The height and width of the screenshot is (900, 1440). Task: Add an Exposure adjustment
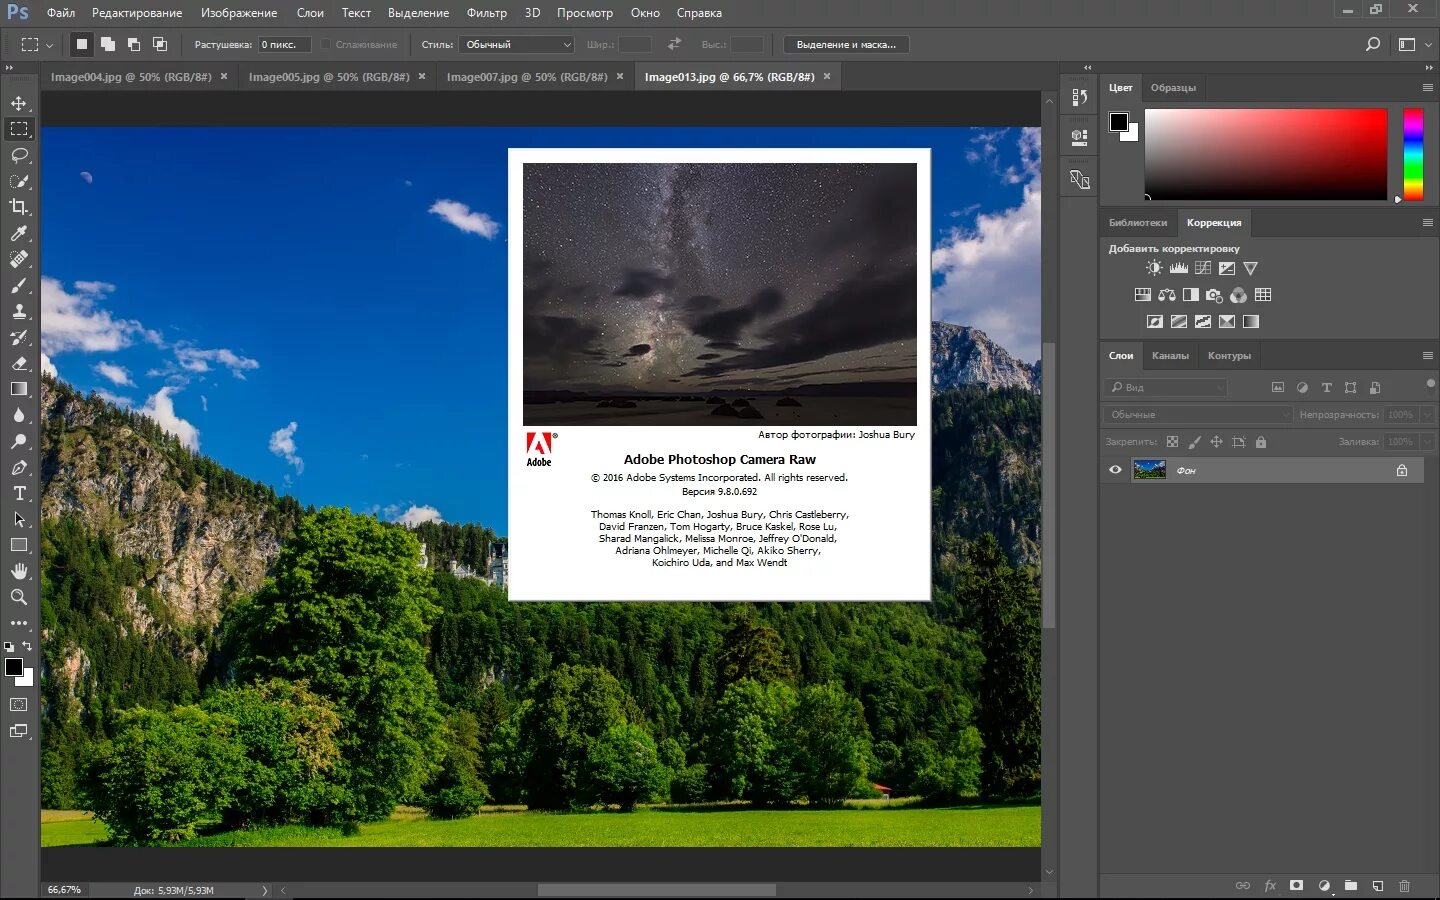(1227, 268)
